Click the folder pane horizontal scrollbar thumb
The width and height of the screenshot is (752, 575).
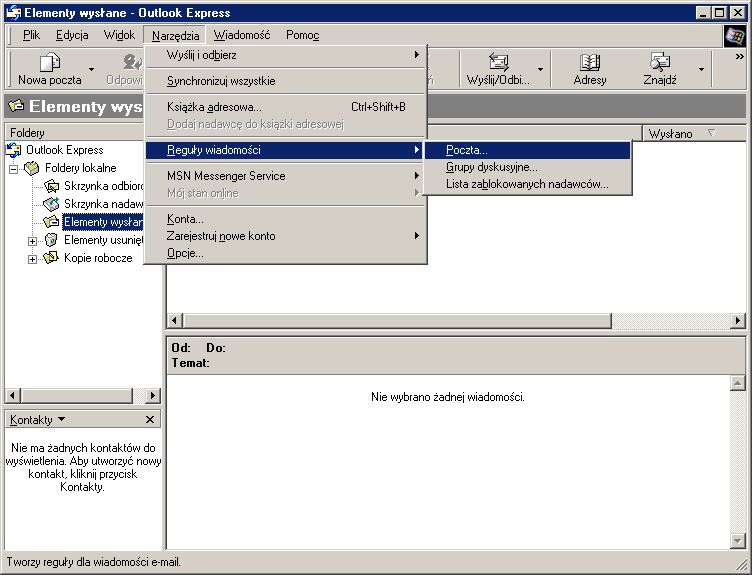pyautogui.click(x=77, y=396)
